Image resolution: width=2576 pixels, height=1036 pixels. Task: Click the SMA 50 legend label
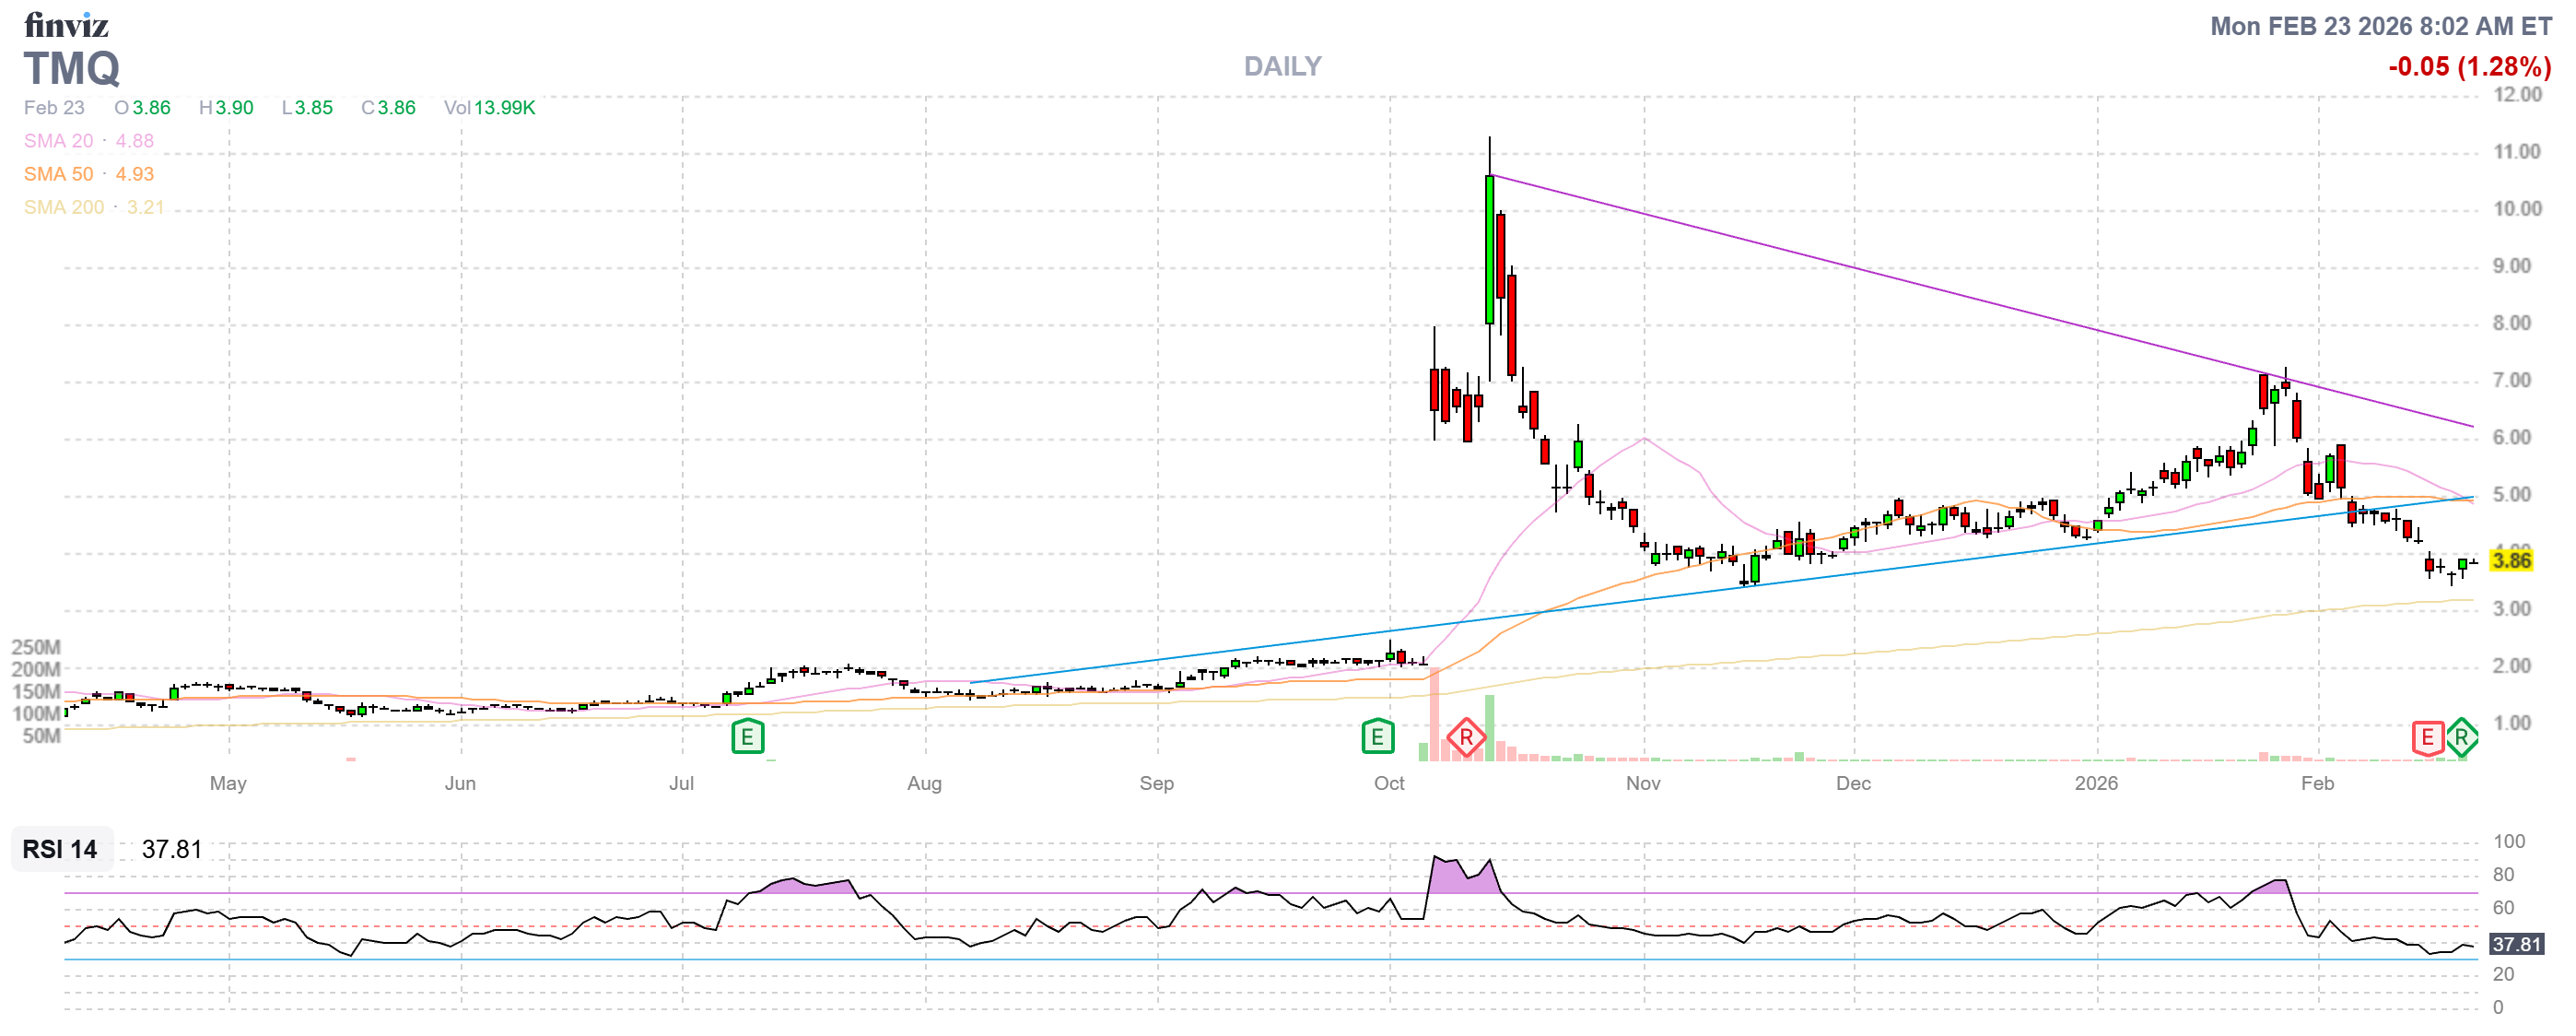click(x=58, y=174)
